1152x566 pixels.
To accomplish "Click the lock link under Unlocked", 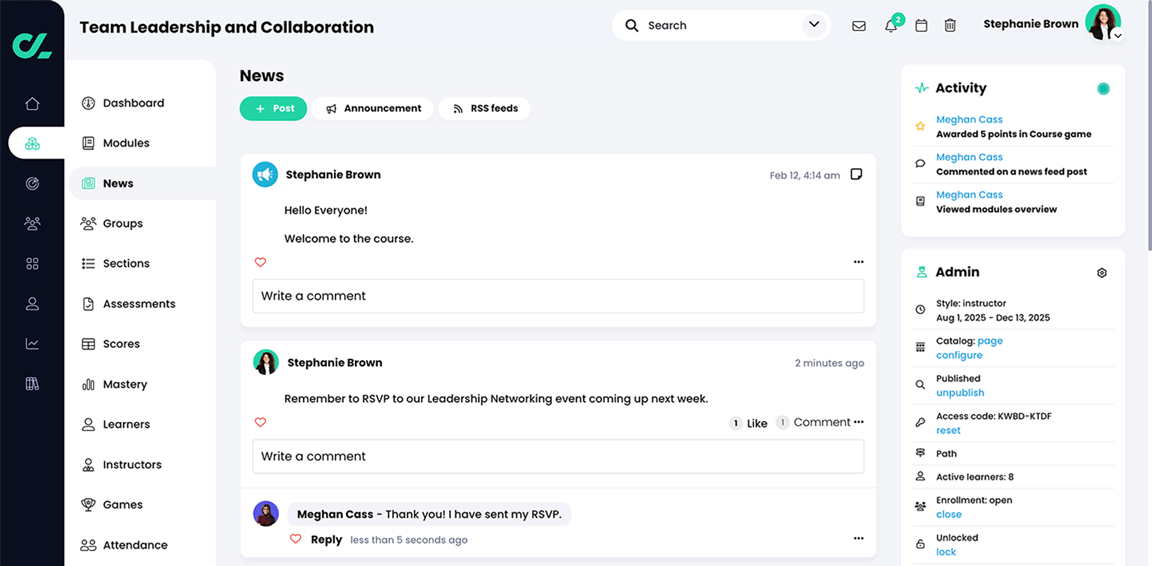I will pyautogui.click(x=946, y=551).
